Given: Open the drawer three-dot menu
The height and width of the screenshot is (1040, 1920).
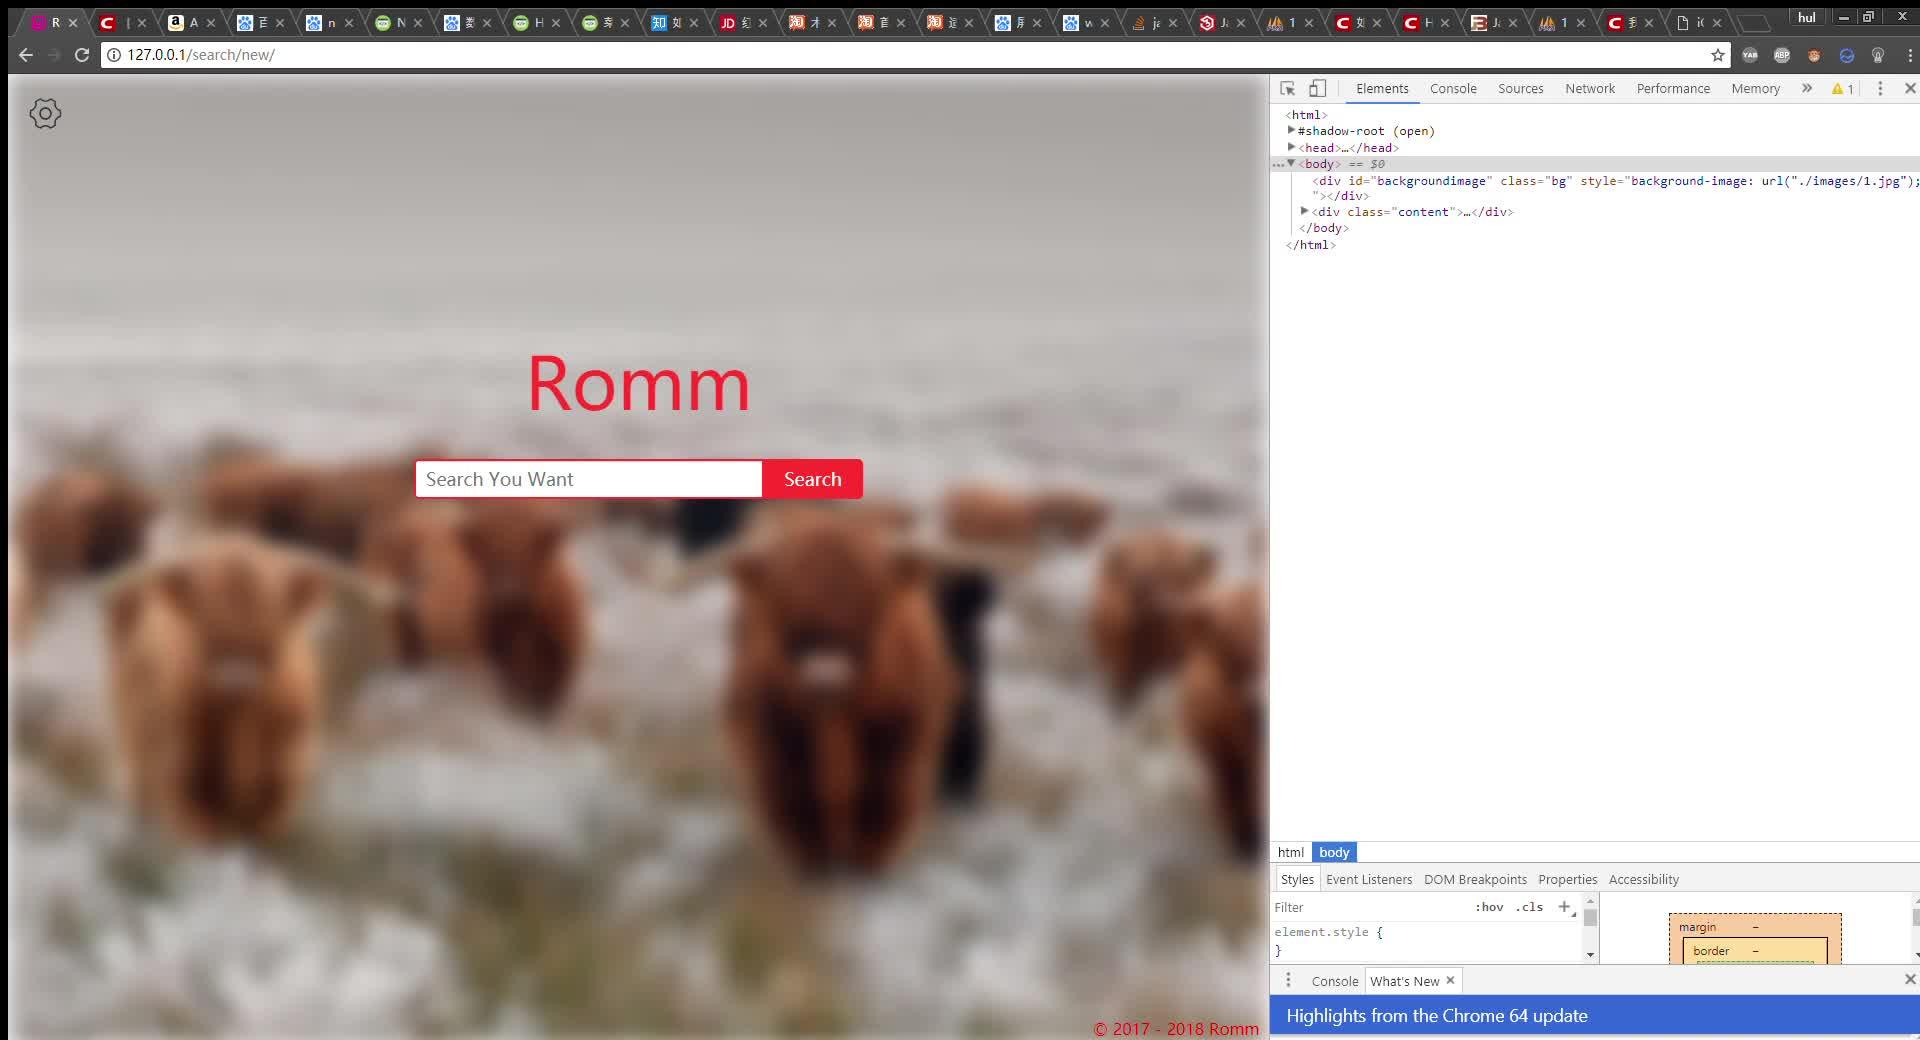Looking at the screenshot, I should pyautogui.click(x=1288, y=980).
